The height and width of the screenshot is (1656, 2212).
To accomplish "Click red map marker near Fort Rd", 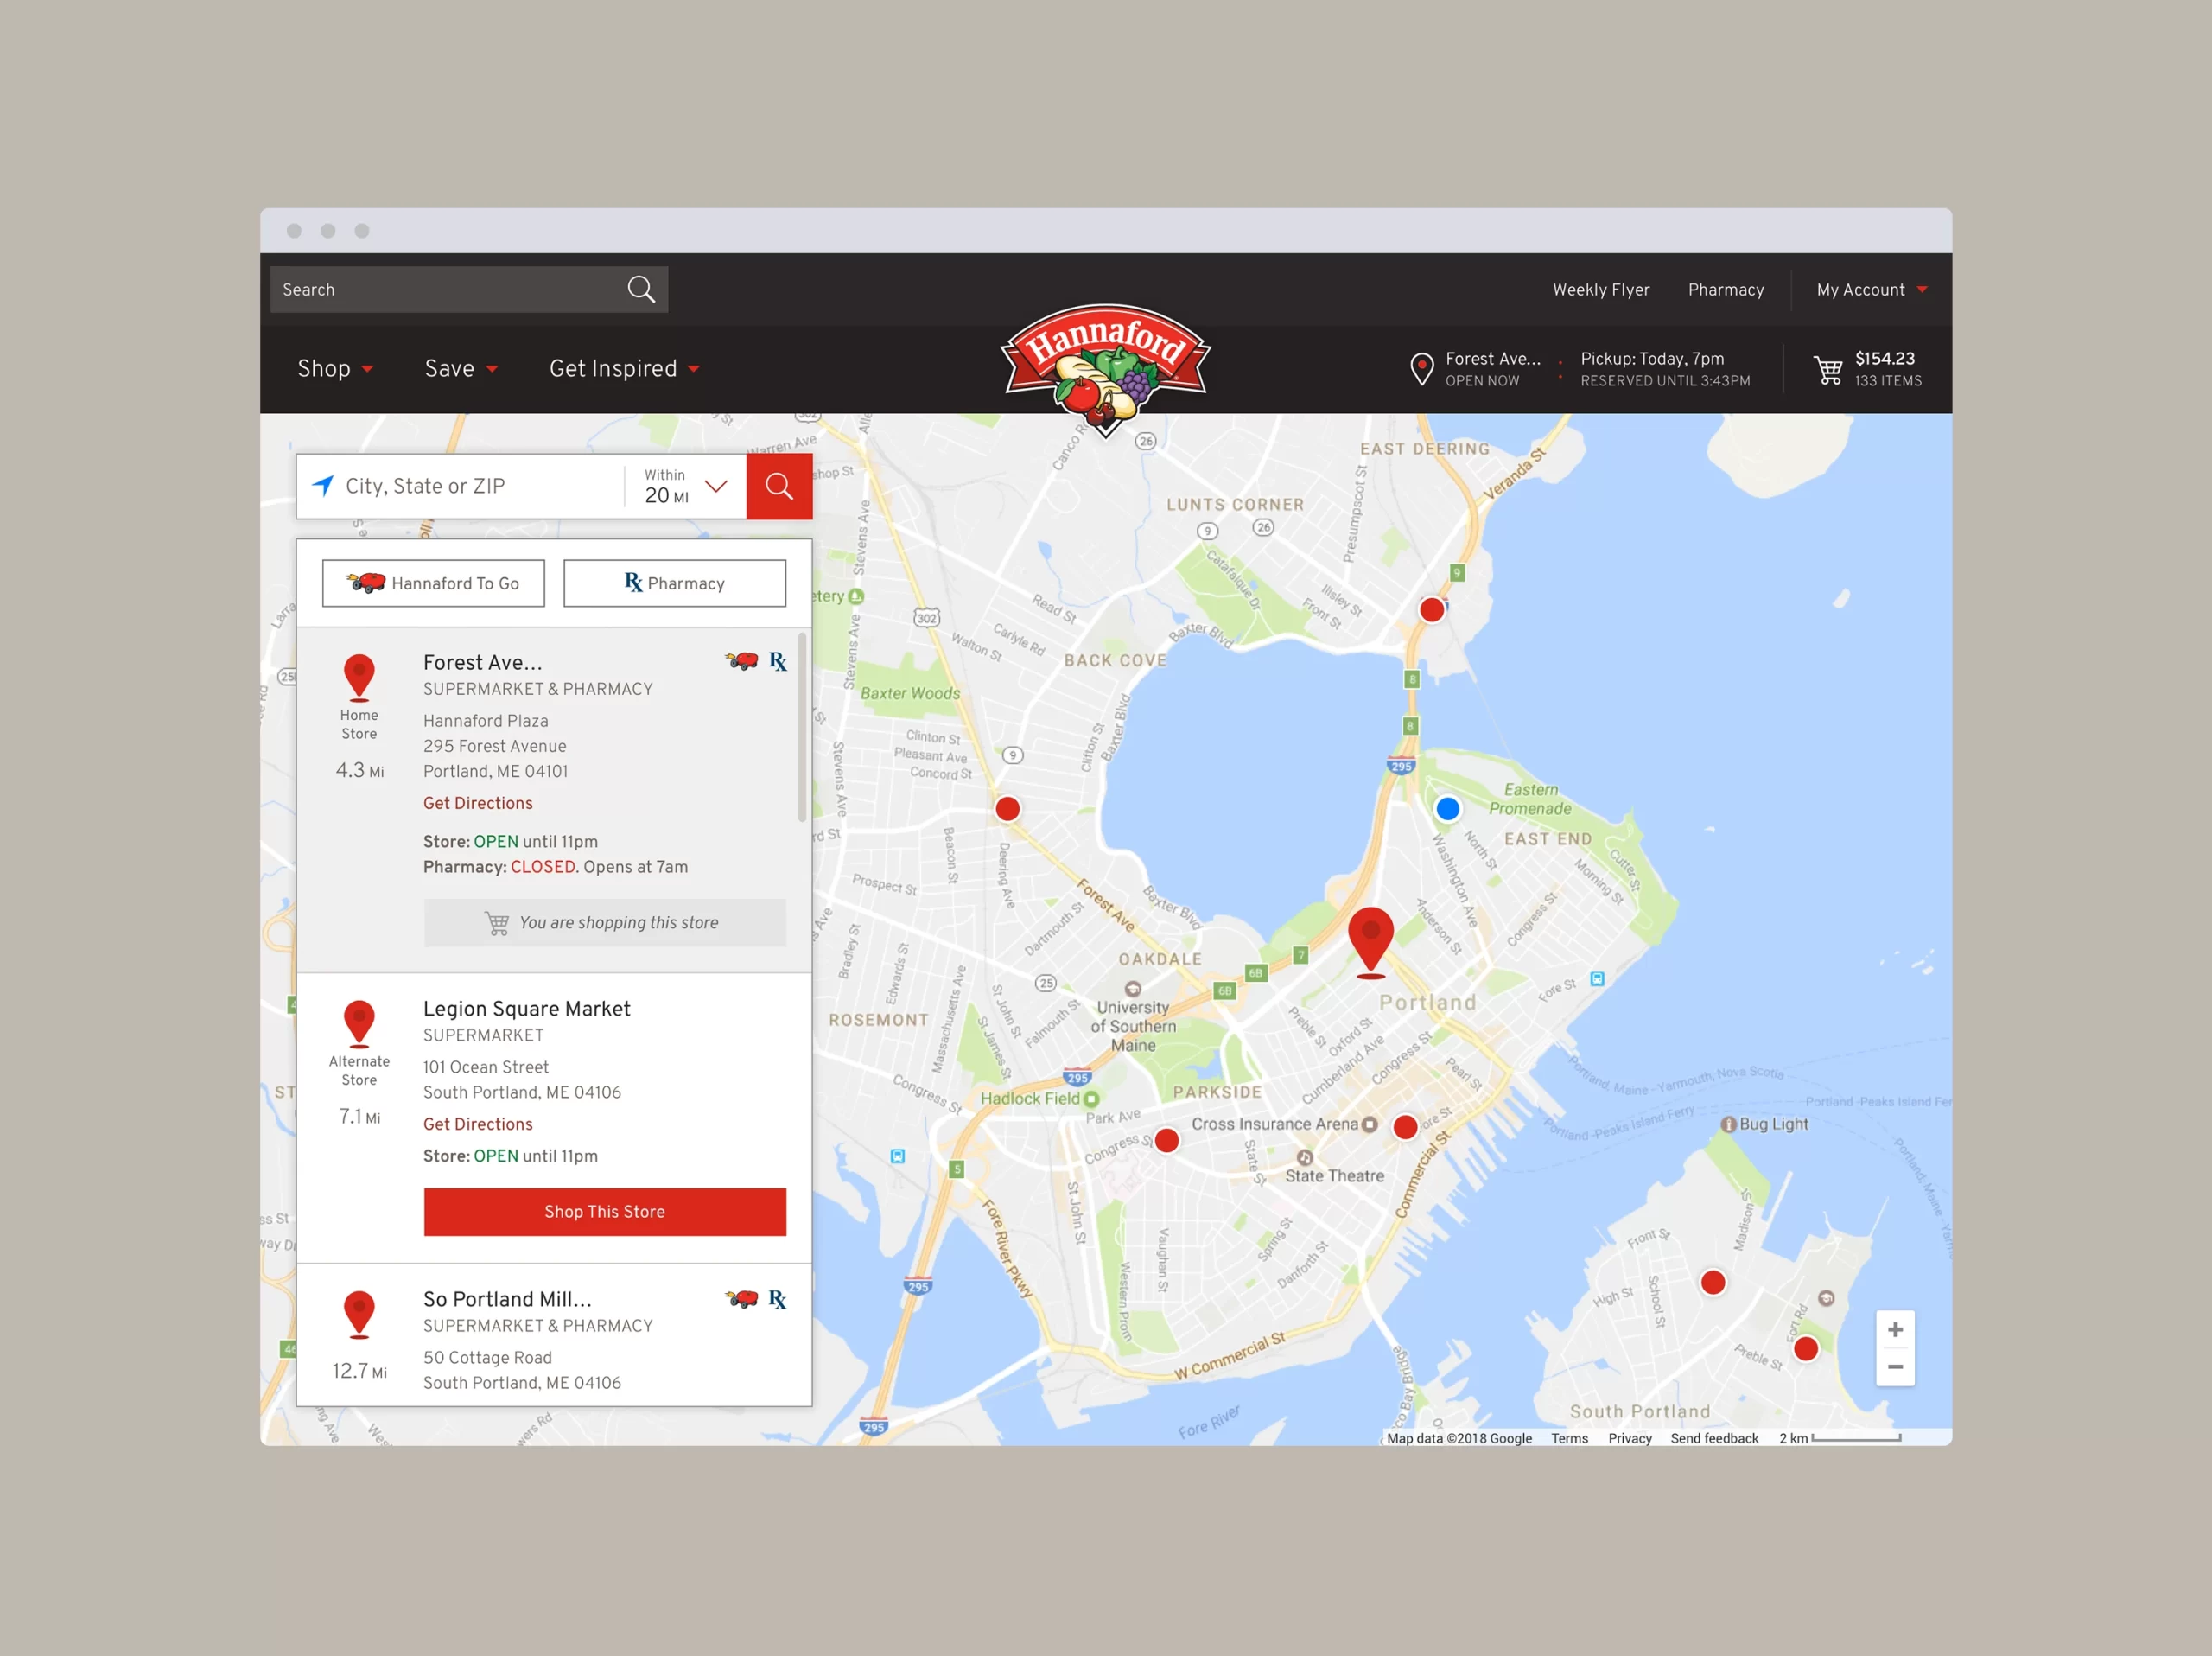I will pyautogui.click(x=1806, y=1349).
